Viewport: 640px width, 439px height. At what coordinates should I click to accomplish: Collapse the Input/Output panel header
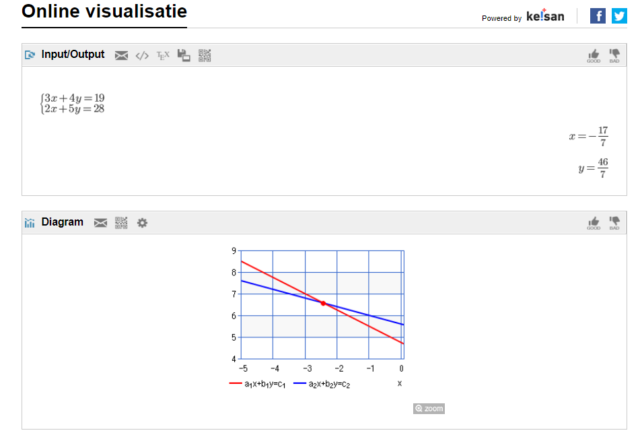tap(72, 54)
